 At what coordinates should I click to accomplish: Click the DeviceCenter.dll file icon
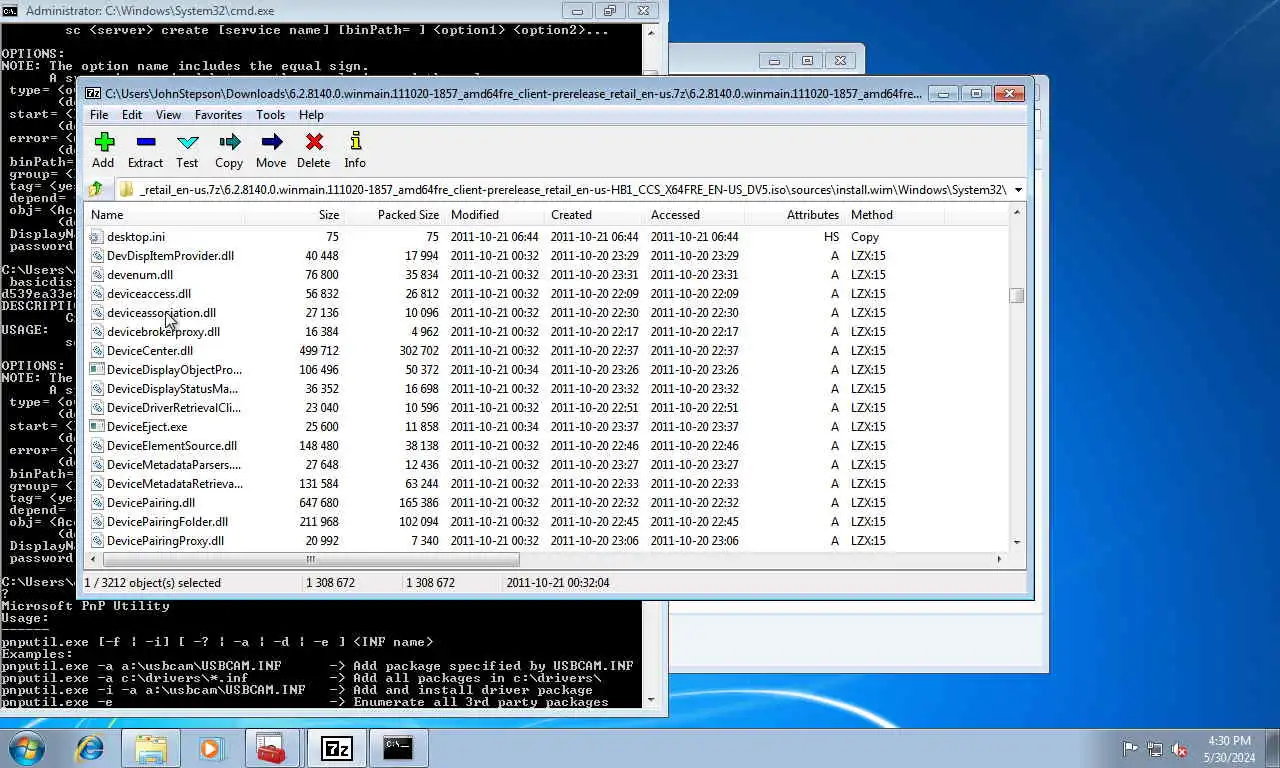[x=97, y=351]
